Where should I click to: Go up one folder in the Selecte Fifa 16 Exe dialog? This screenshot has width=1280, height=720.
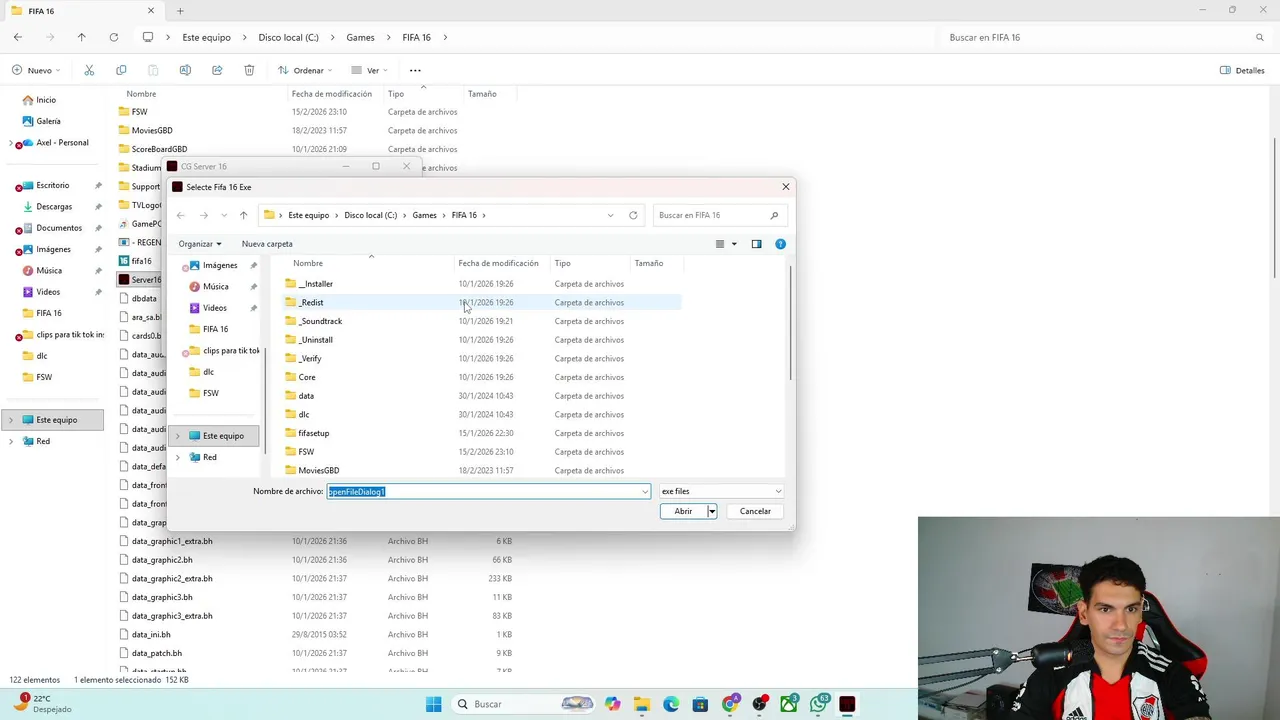pos(243,215)
